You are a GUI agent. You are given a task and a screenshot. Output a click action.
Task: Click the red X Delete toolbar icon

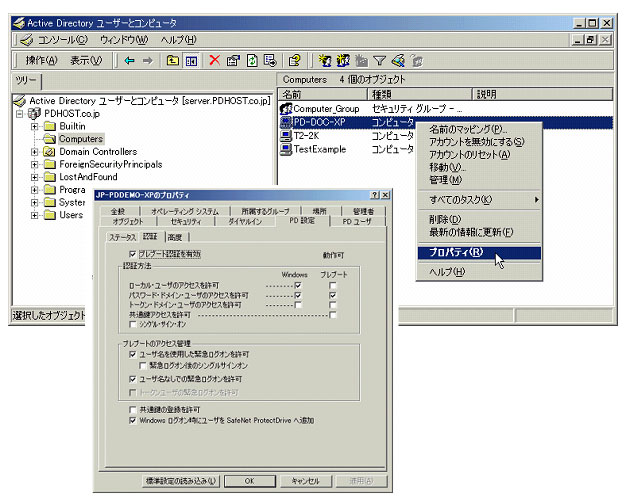pos(214,61)
